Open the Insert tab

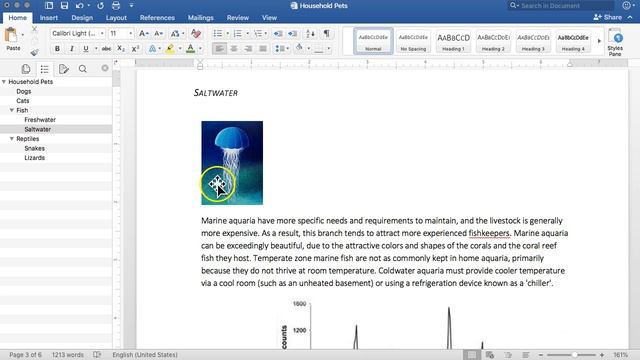click(49, 18)
